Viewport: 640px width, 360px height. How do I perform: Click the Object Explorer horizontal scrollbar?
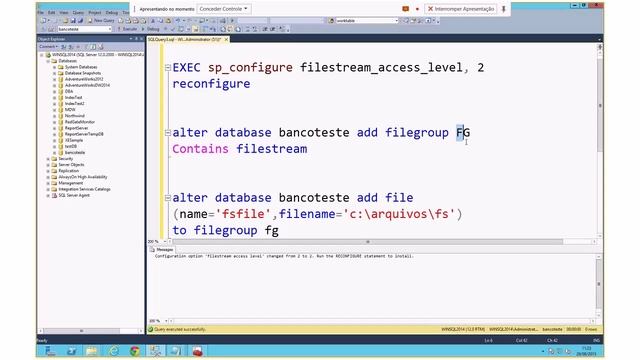(81, 331)
